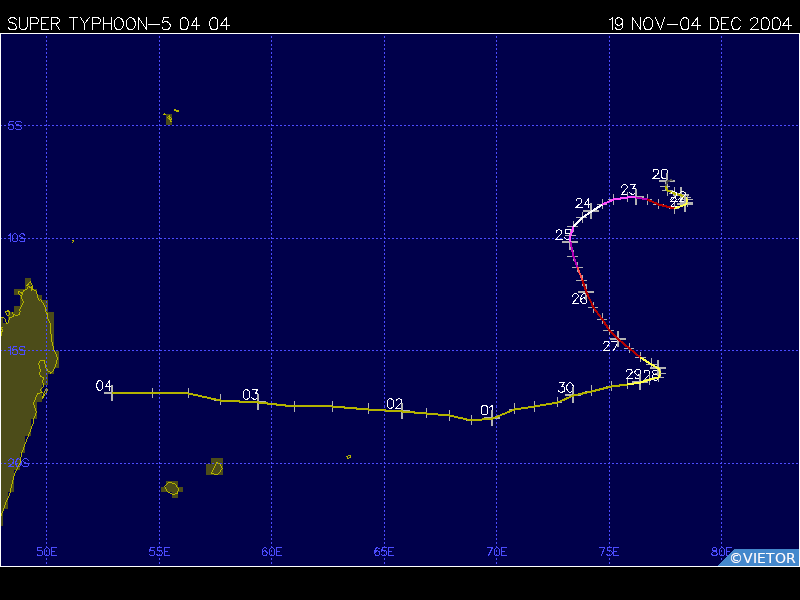Select the day 03 track position label
This screenshot has height=600, width=800.
click(251, 394)
